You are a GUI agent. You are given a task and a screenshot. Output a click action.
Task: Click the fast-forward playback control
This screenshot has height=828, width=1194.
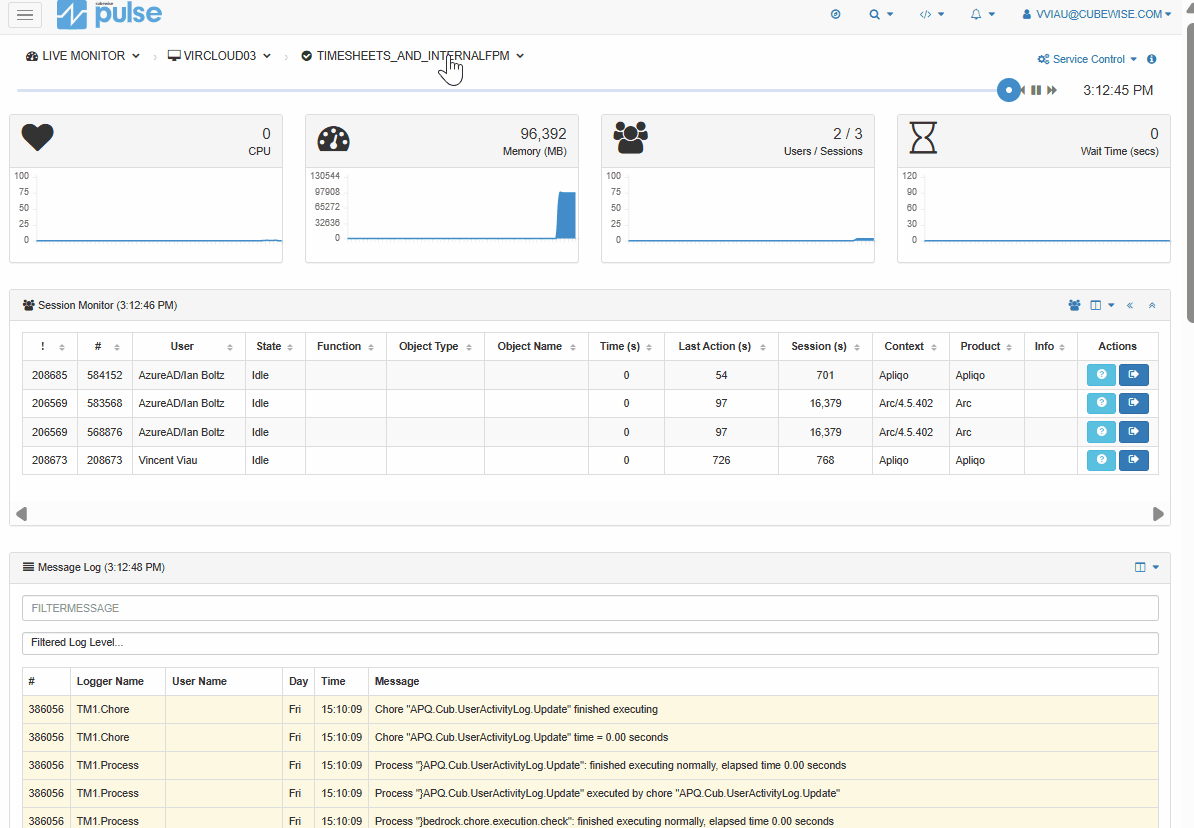pos(1052,90)
